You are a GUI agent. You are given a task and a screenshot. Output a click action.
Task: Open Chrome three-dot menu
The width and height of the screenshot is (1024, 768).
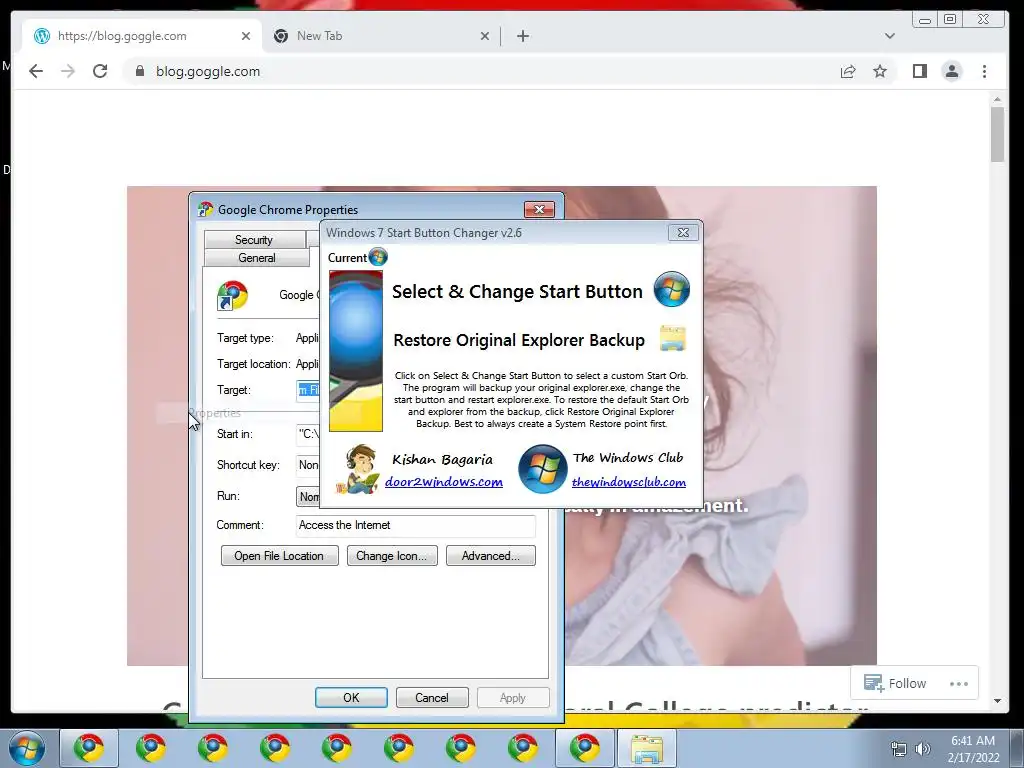click(x=984, y=71)
